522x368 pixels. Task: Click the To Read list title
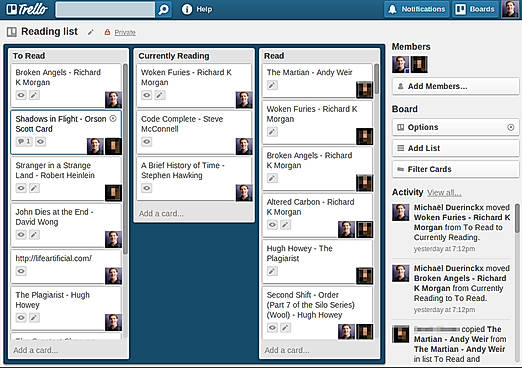click(x=29, y=56)
